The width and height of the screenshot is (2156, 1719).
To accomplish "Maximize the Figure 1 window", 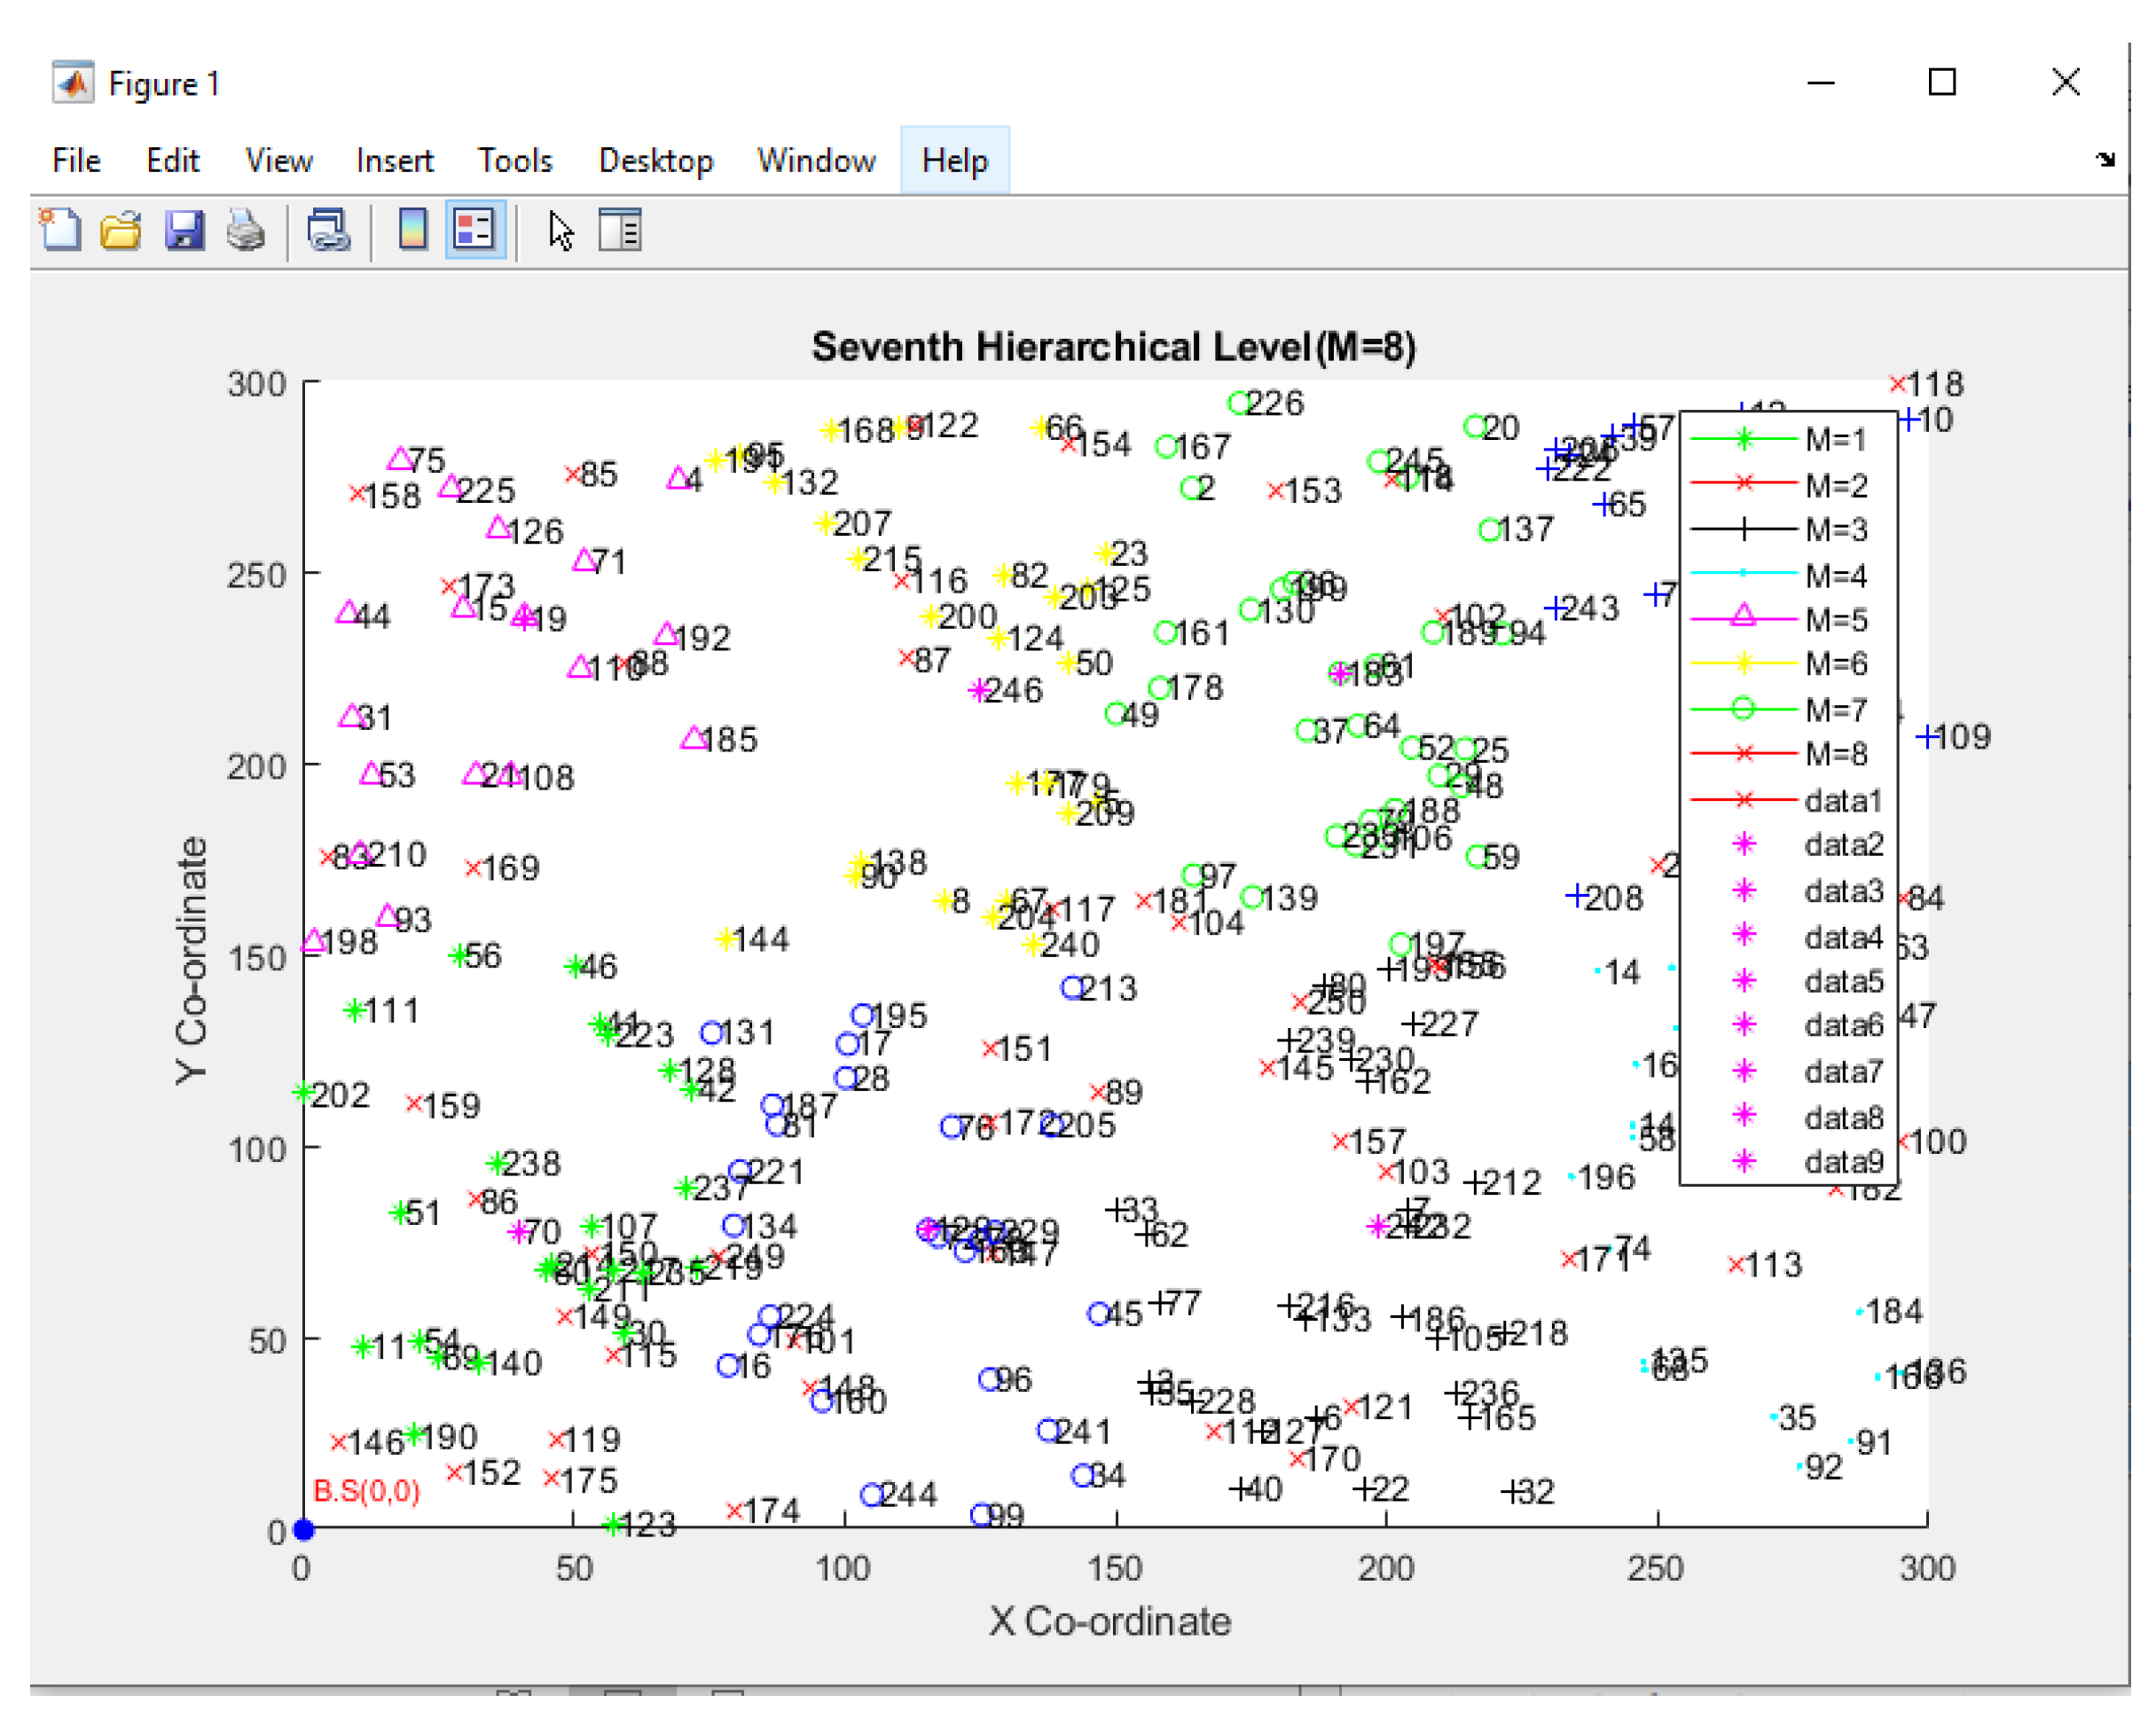I will (1941, 82).
